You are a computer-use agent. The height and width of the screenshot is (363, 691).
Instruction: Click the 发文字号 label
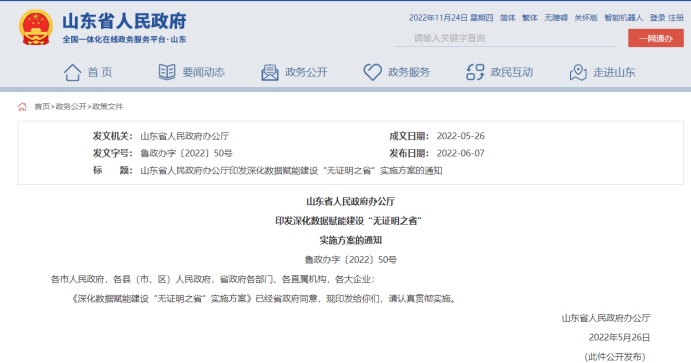(x=112, y=153)
